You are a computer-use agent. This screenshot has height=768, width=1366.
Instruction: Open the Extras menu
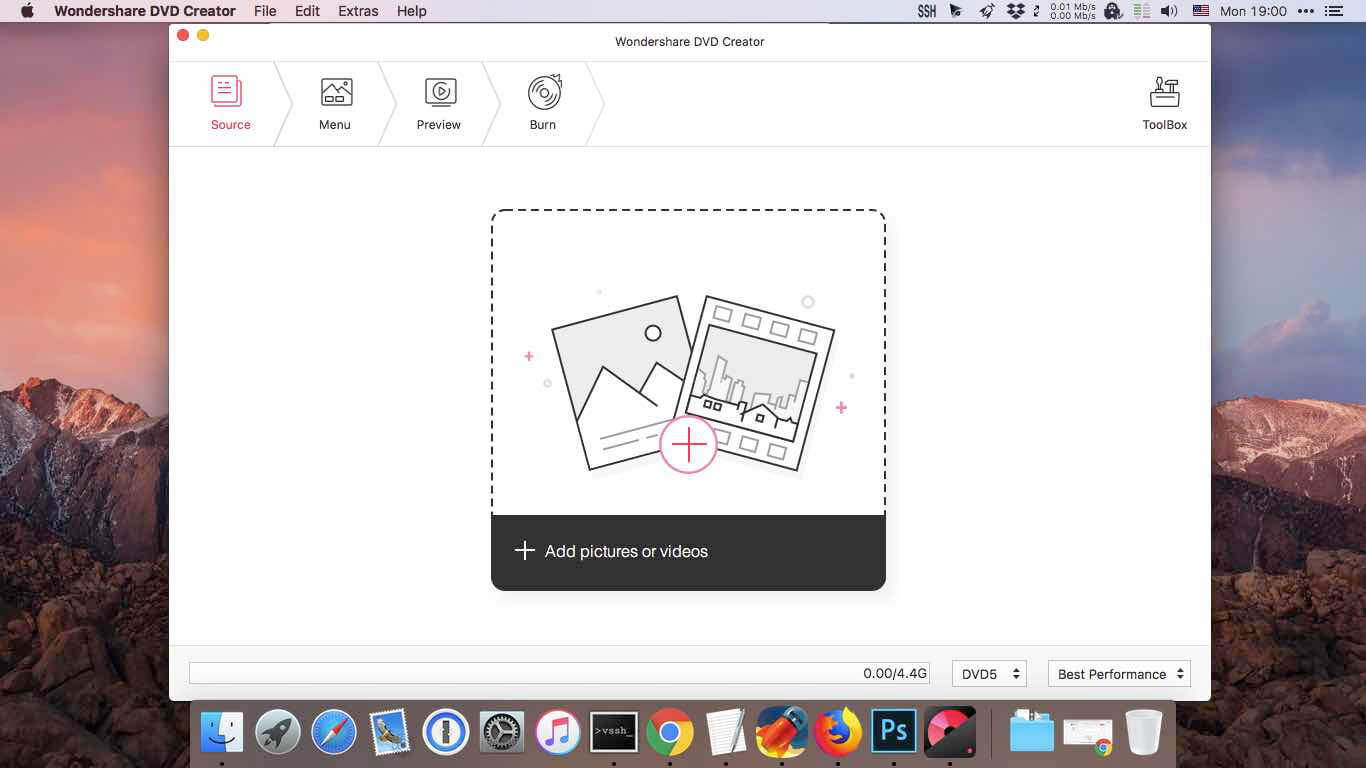click(357, 11)
